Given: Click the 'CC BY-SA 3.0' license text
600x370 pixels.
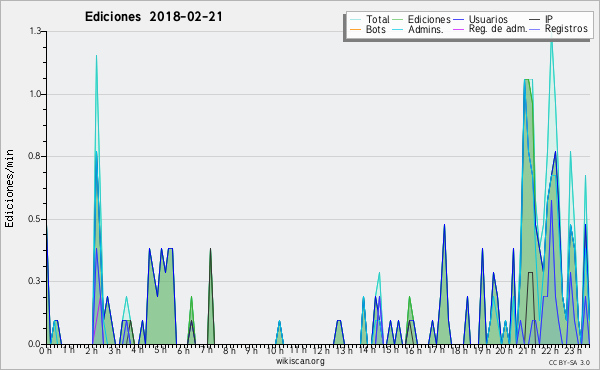Looking at the screenshot, I should 569,363.
